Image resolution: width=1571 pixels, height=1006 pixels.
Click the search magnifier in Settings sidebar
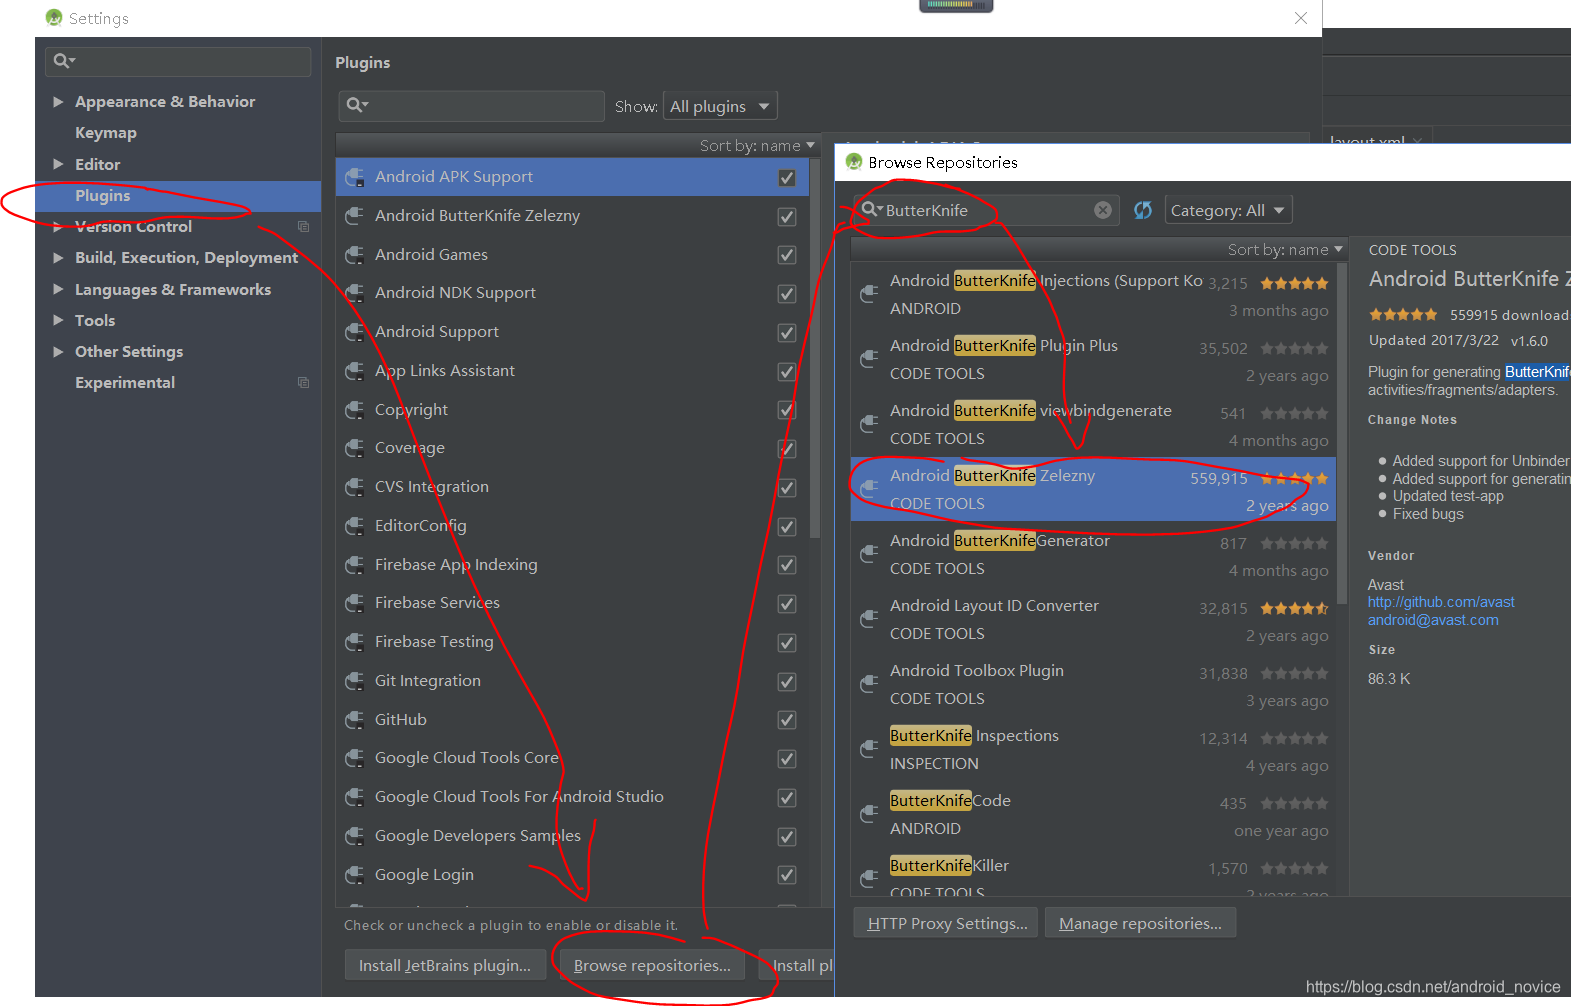(63, 61)
